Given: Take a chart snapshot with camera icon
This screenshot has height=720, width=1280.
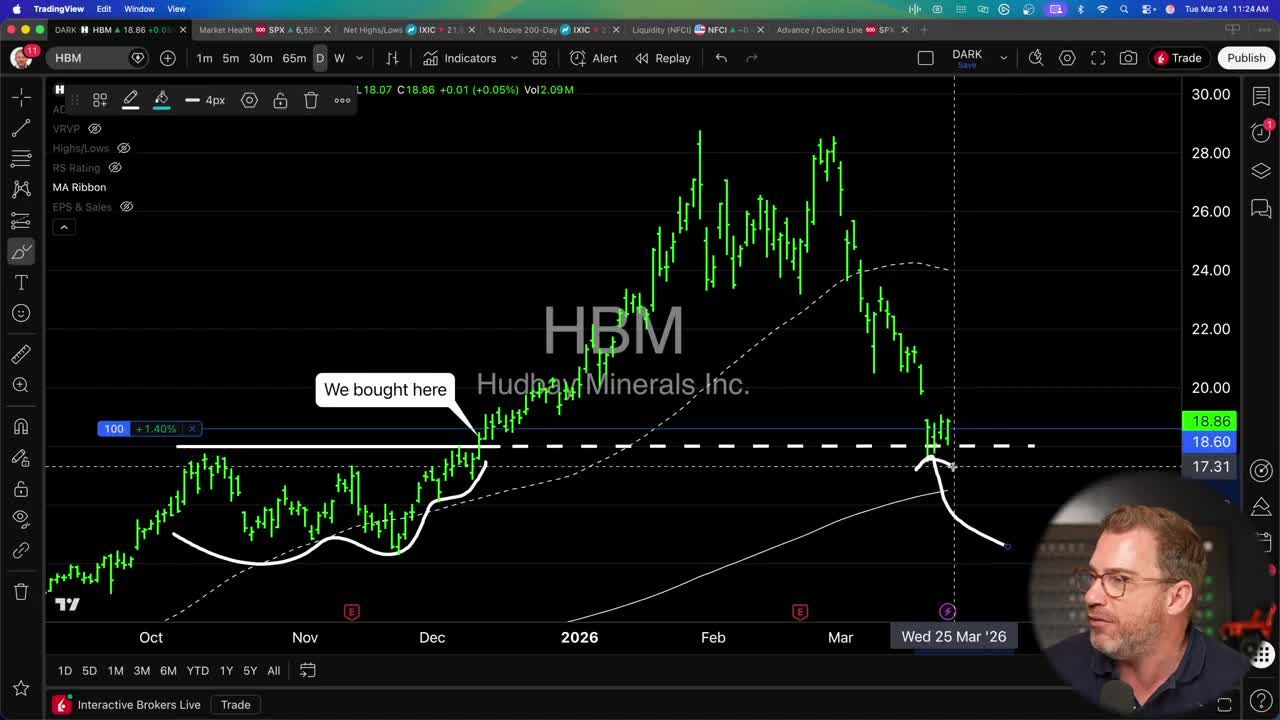Looking at the screenshot, I should click(x=1129, y=57).
